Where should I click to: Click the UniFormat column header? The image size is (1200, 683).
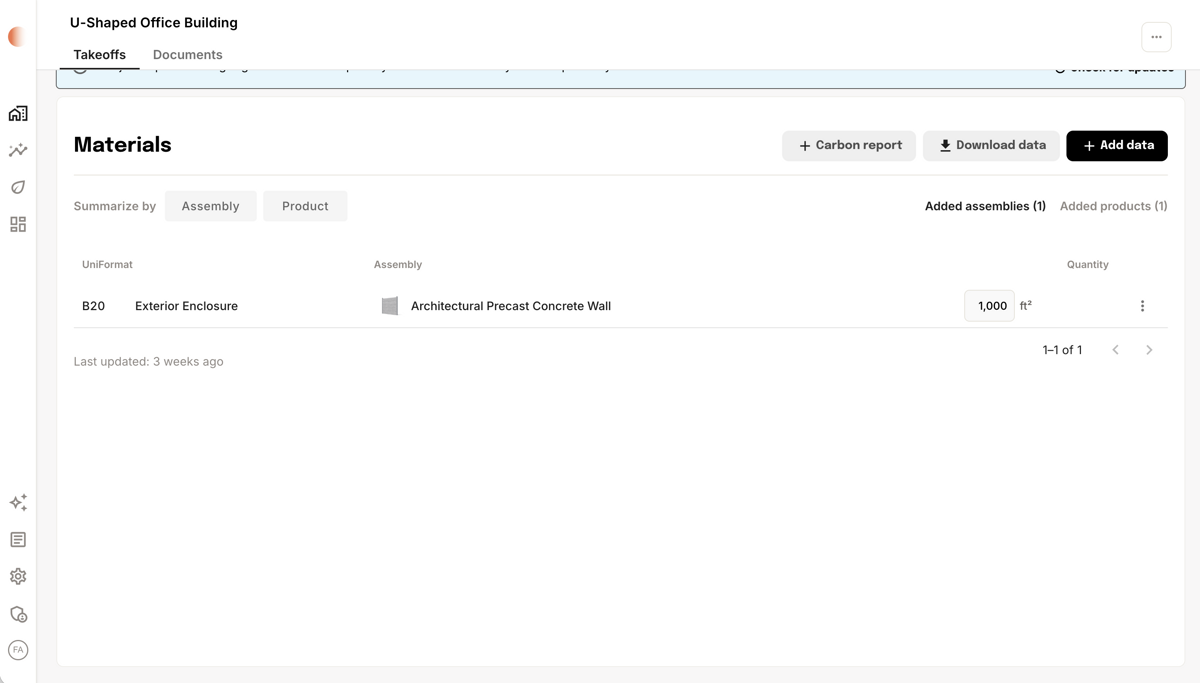(x=107, y=265)
